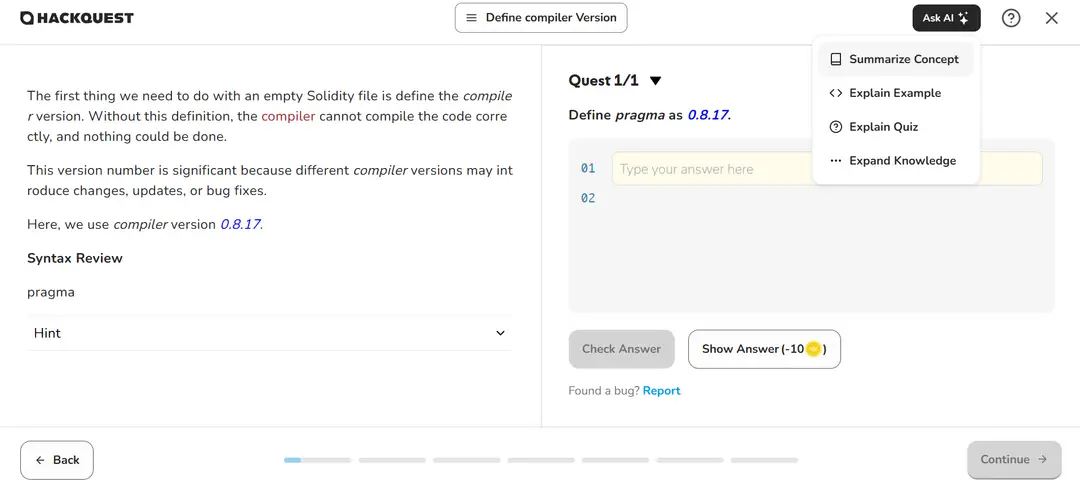Viewport: 1080px width, 483px height.
Task: Go back with the Back button
Action: click(57, 460)
